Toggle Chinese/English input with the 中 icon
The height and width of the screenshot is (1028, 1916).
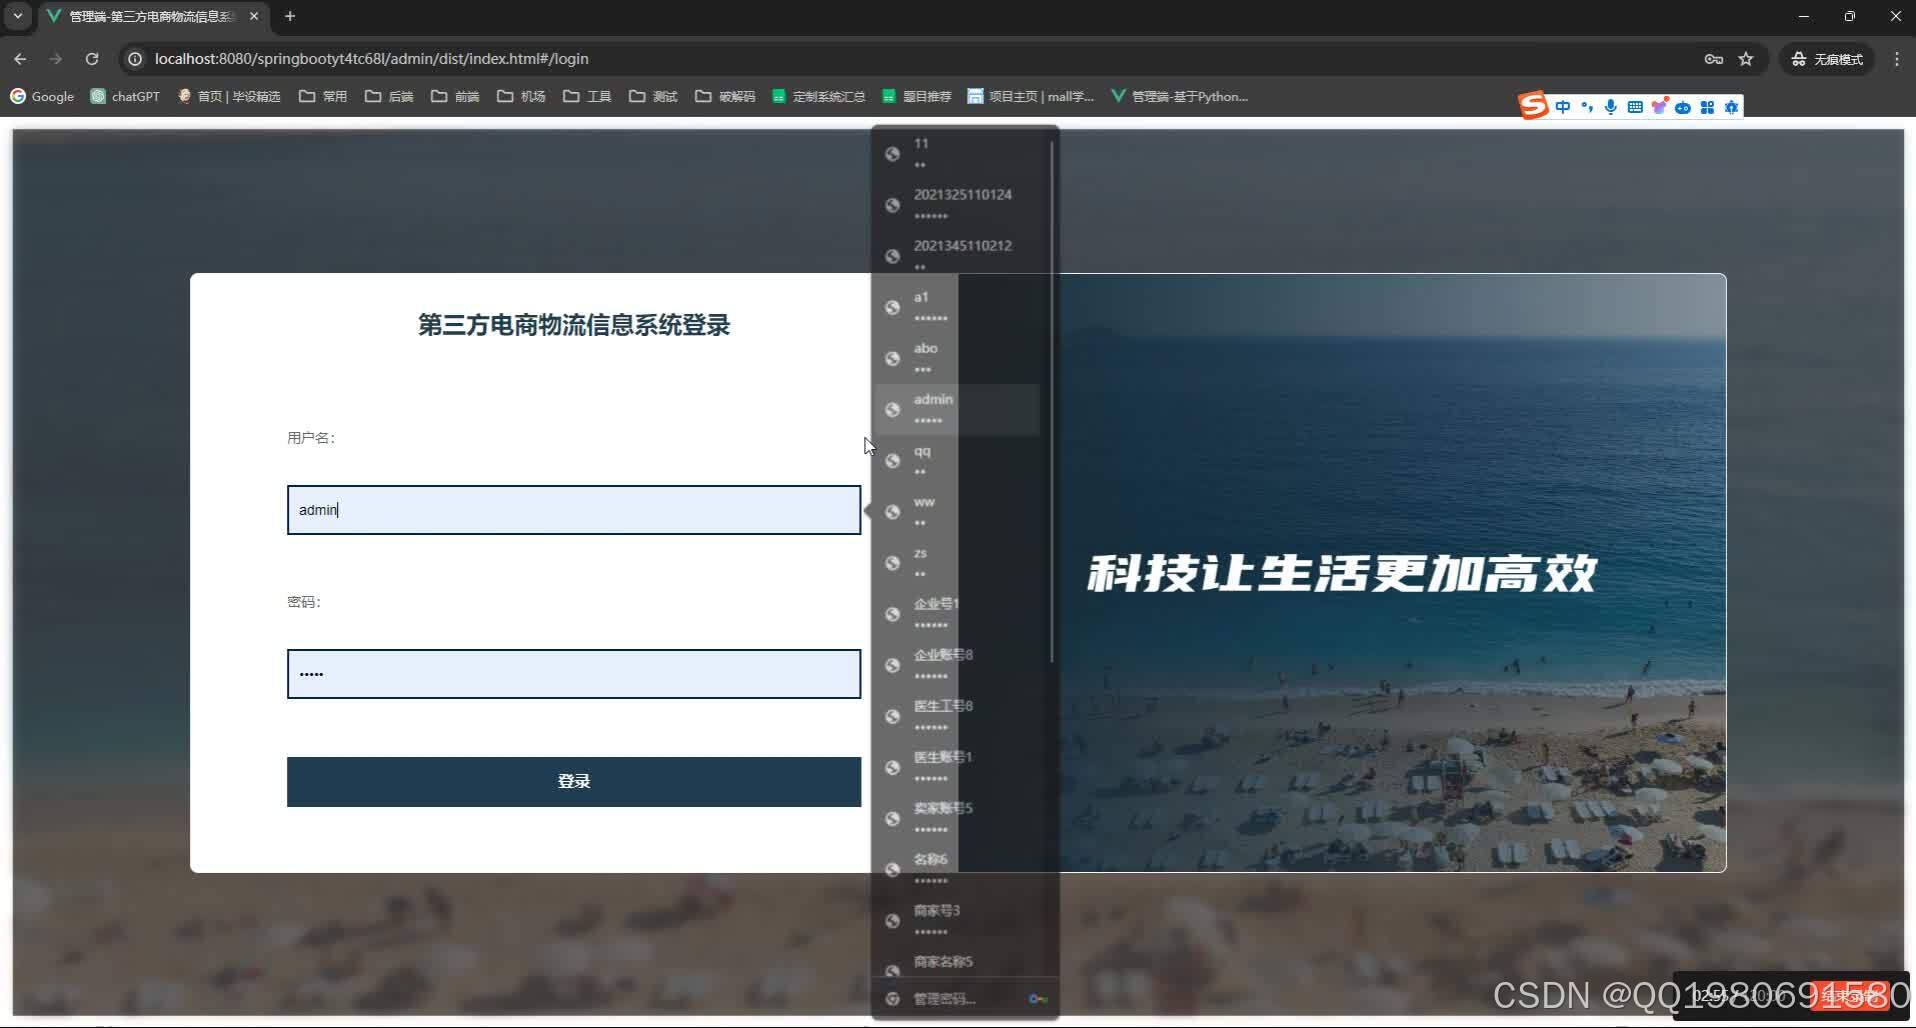(1562, 107)
